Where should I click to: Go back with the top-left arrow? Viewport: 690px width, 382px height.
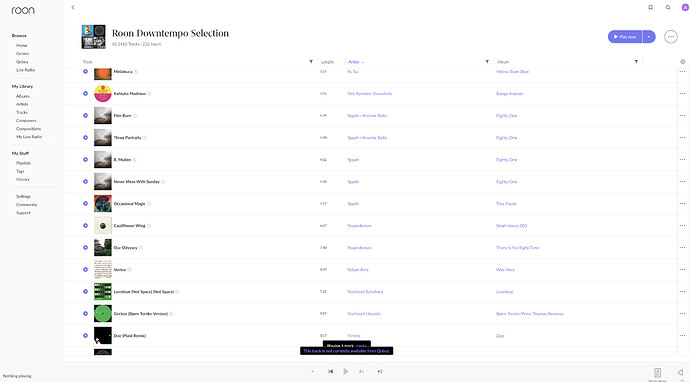click(x=73, y=7)
